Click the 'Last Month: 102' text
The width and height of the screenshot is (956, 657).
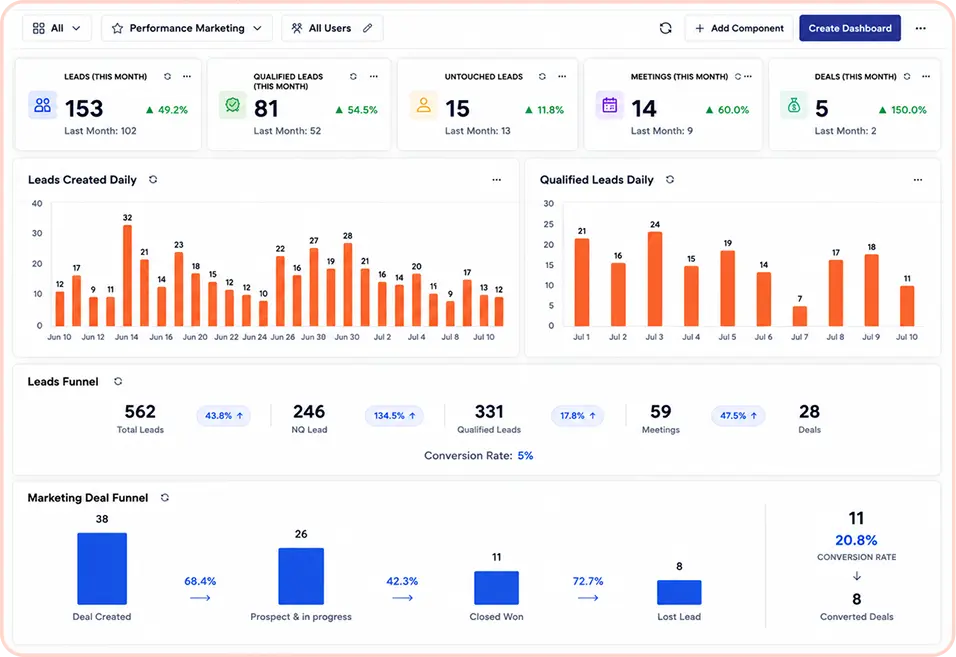101,130
